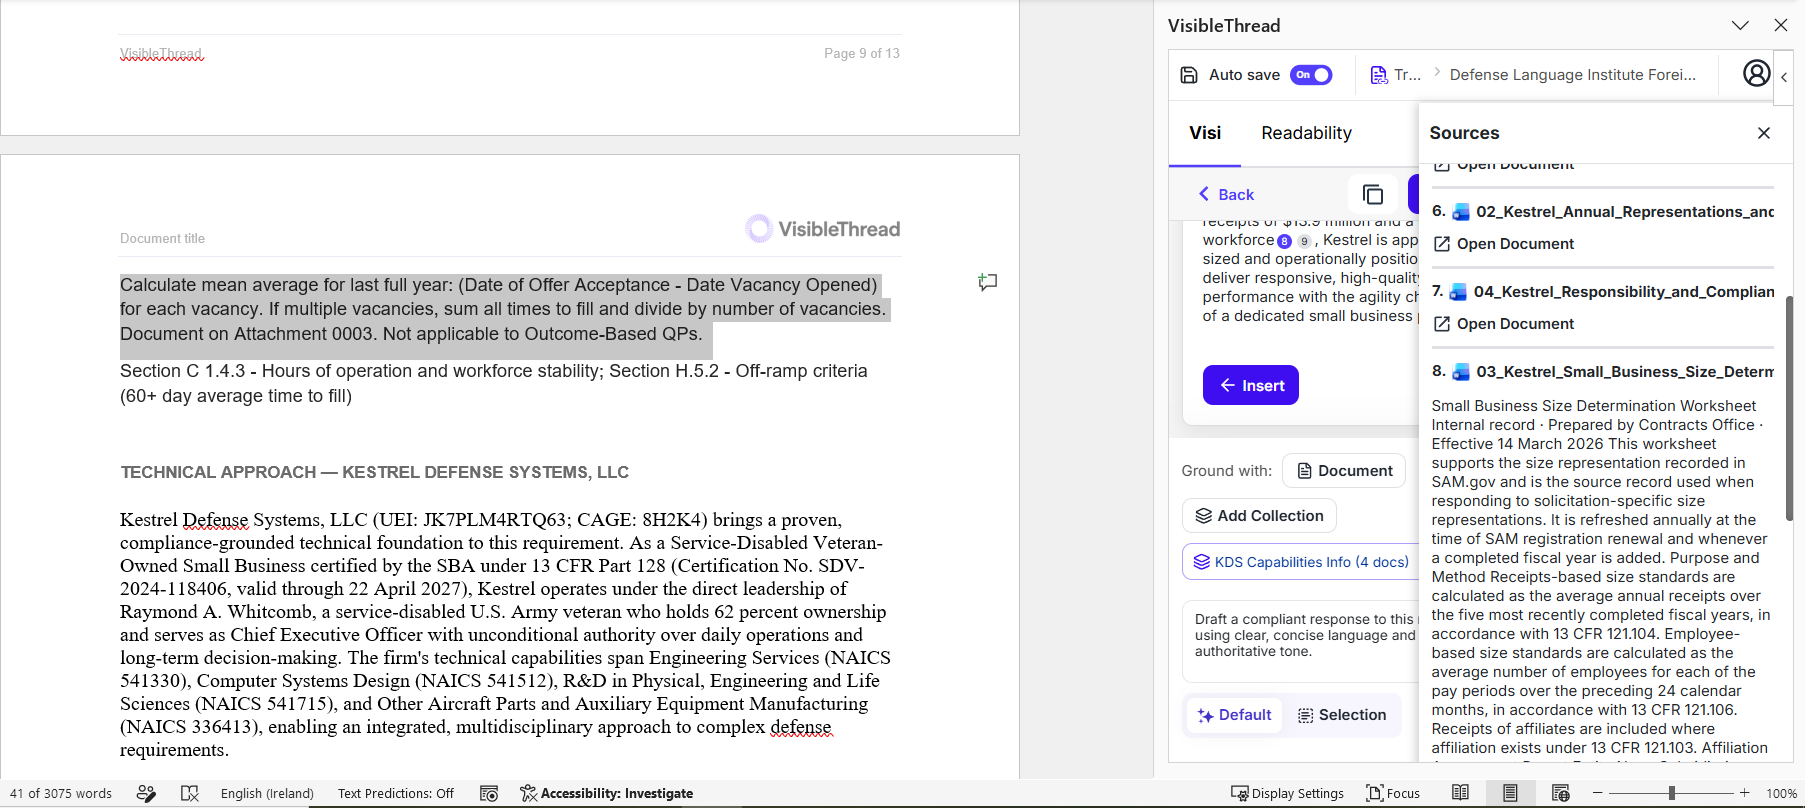1805x808 pixels.
Task: Click the Auto save disk icon
Action: [1189, 75]
